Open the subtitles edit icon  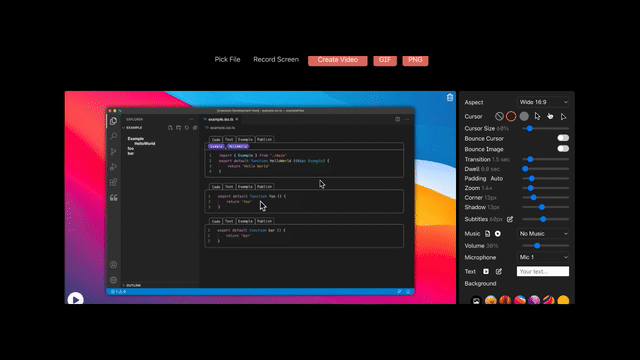[510, 219]
